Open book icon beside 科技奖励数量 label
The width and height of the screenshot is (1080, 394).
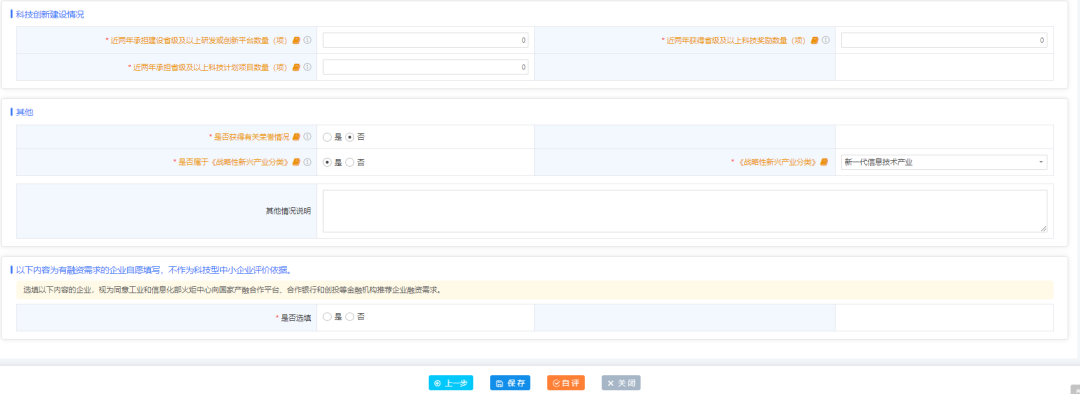point(815,40)
